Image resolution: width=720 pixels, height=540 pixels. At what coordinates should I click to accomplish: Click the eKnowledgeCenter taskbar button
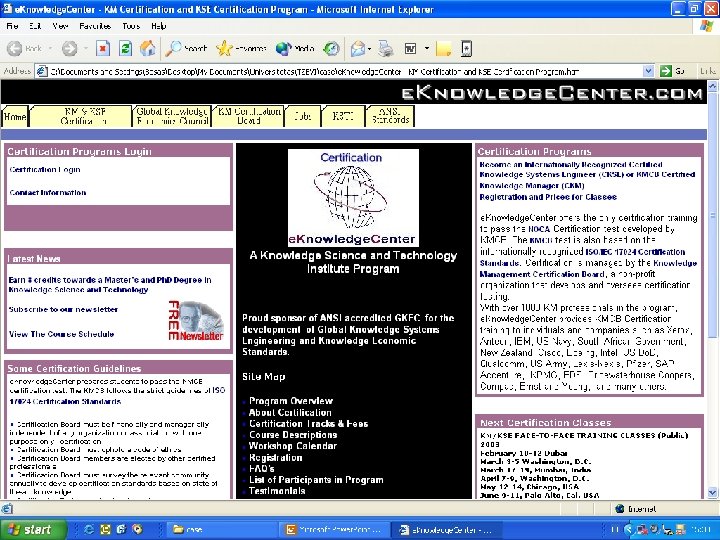click(447, 529)
